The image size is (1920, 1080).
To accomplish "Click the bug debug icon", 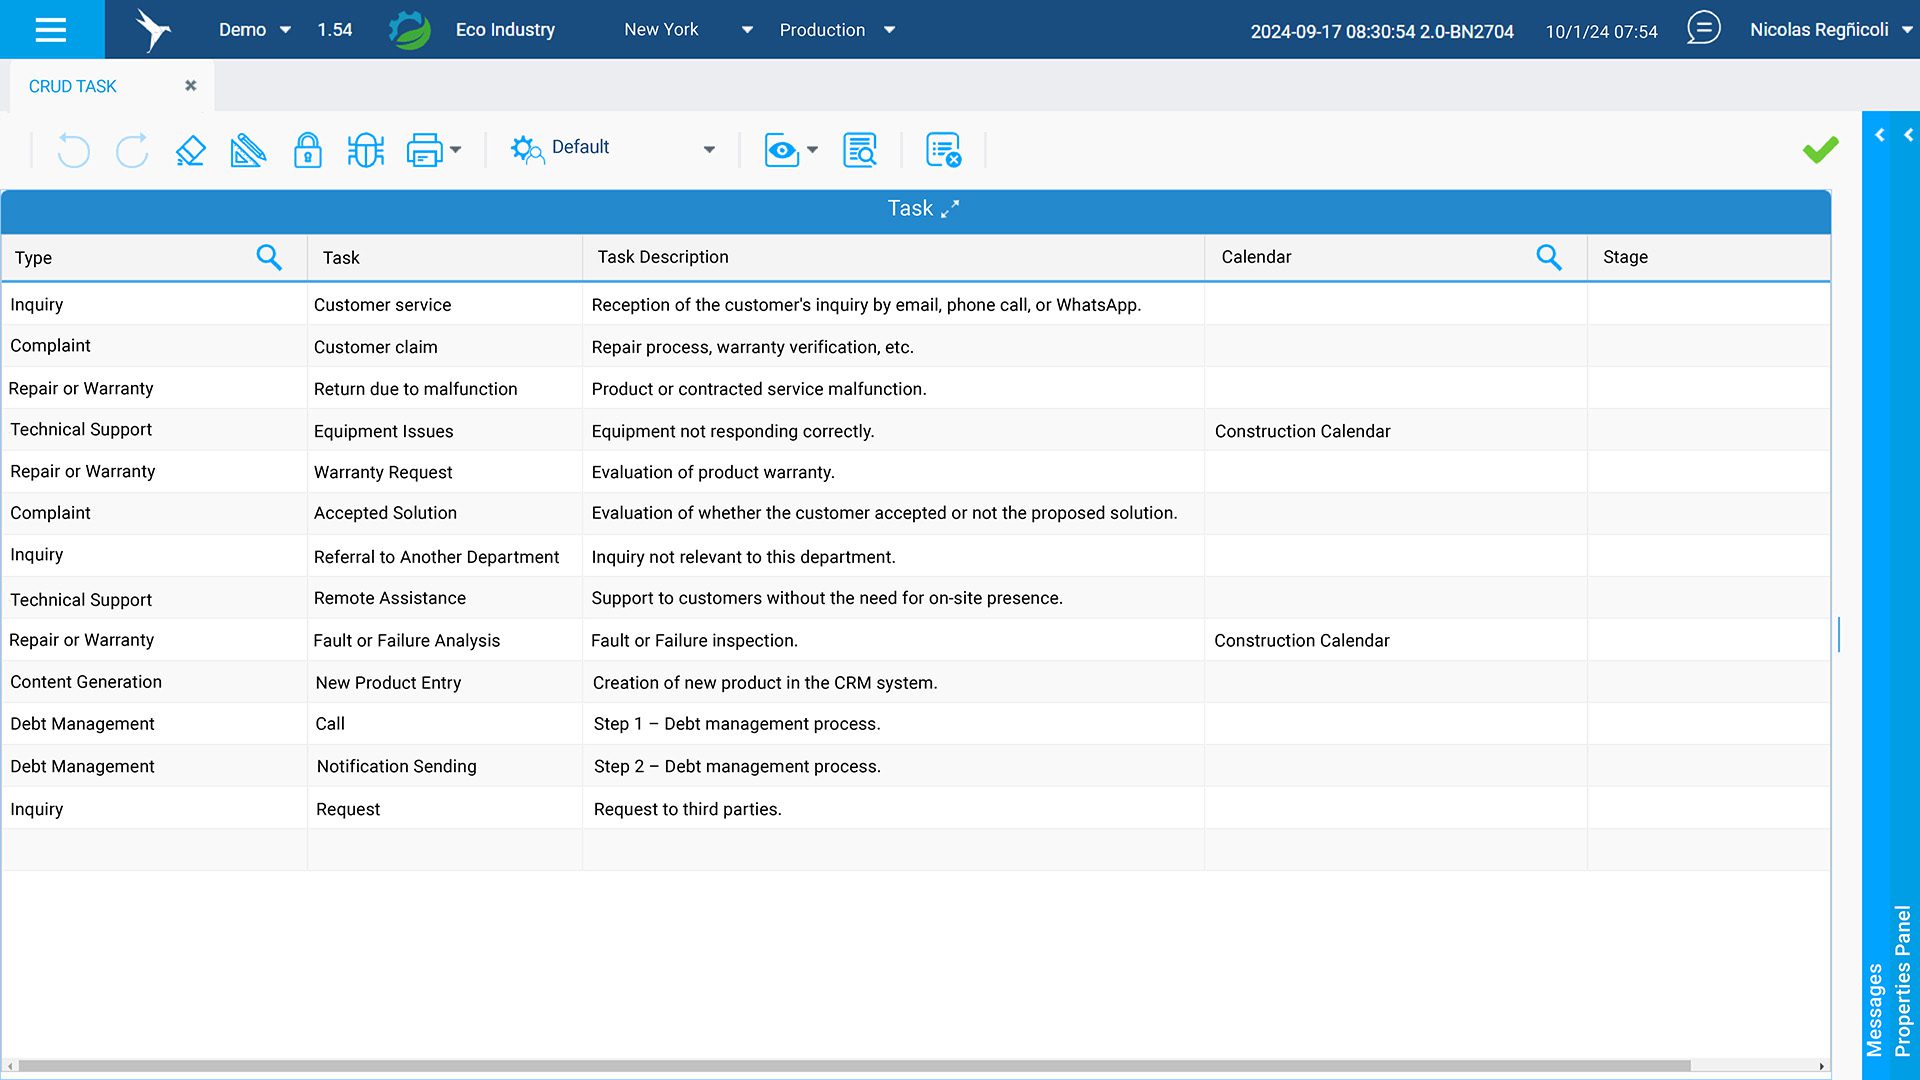I will click(365, 150).
